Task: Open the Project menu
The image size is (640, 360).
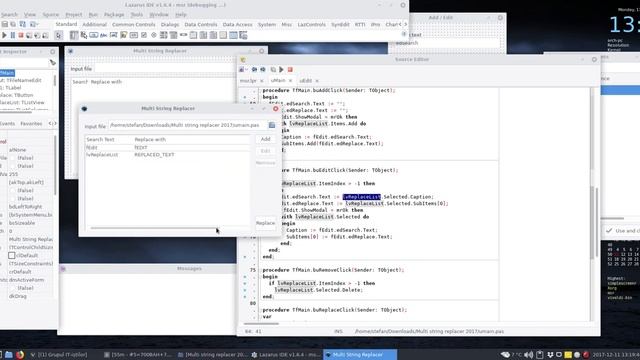Action: coord(73,15)
